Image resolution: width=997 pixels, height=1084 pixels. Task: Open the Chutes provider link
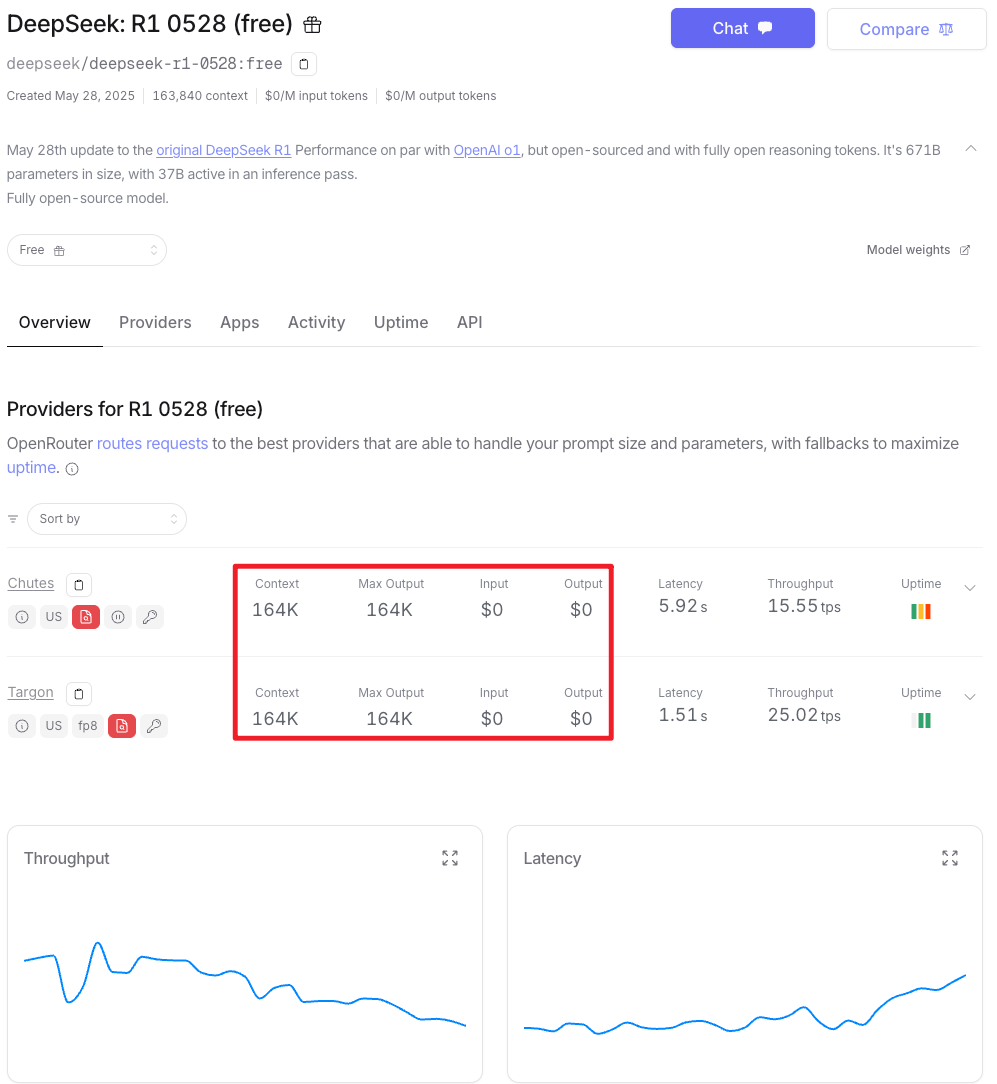tap(30, 583)
